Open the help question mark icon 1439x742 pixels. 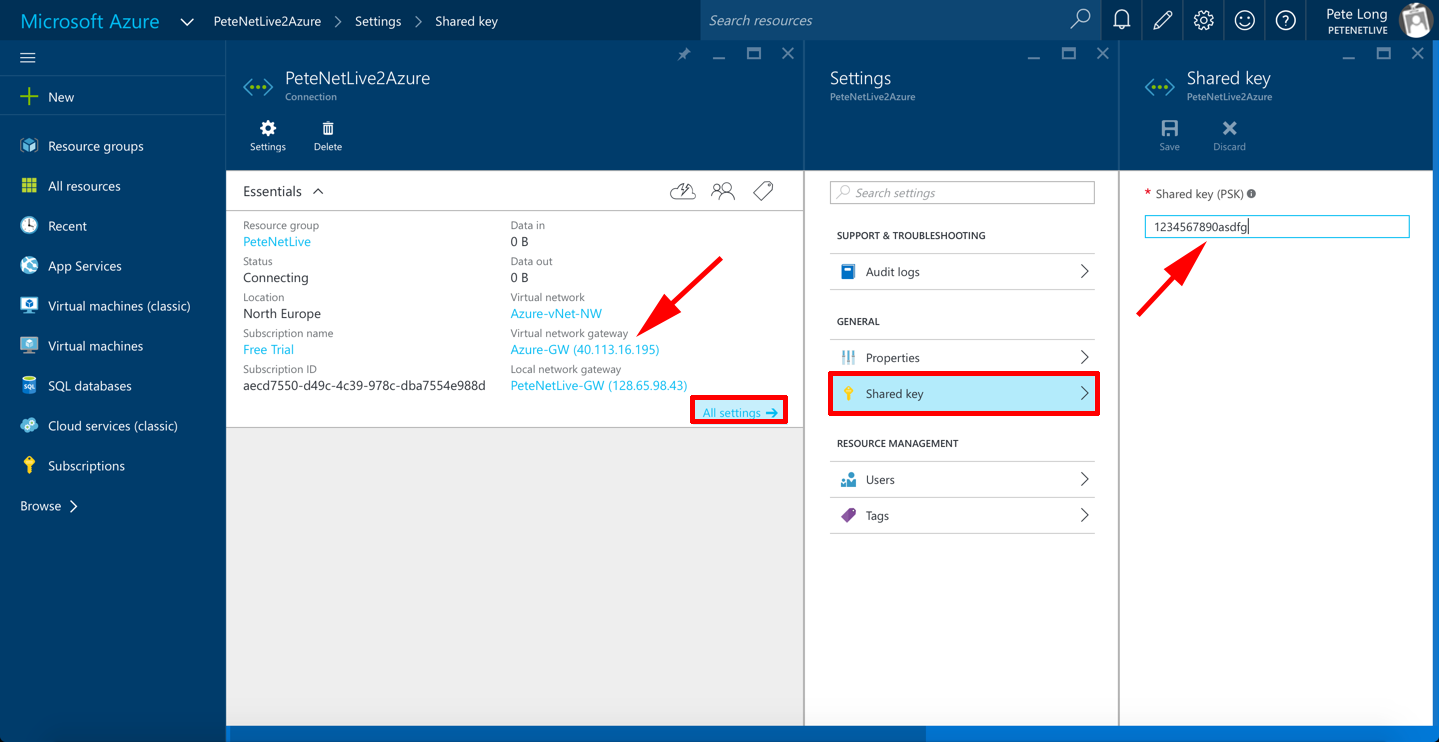(x=1286, y=20)
